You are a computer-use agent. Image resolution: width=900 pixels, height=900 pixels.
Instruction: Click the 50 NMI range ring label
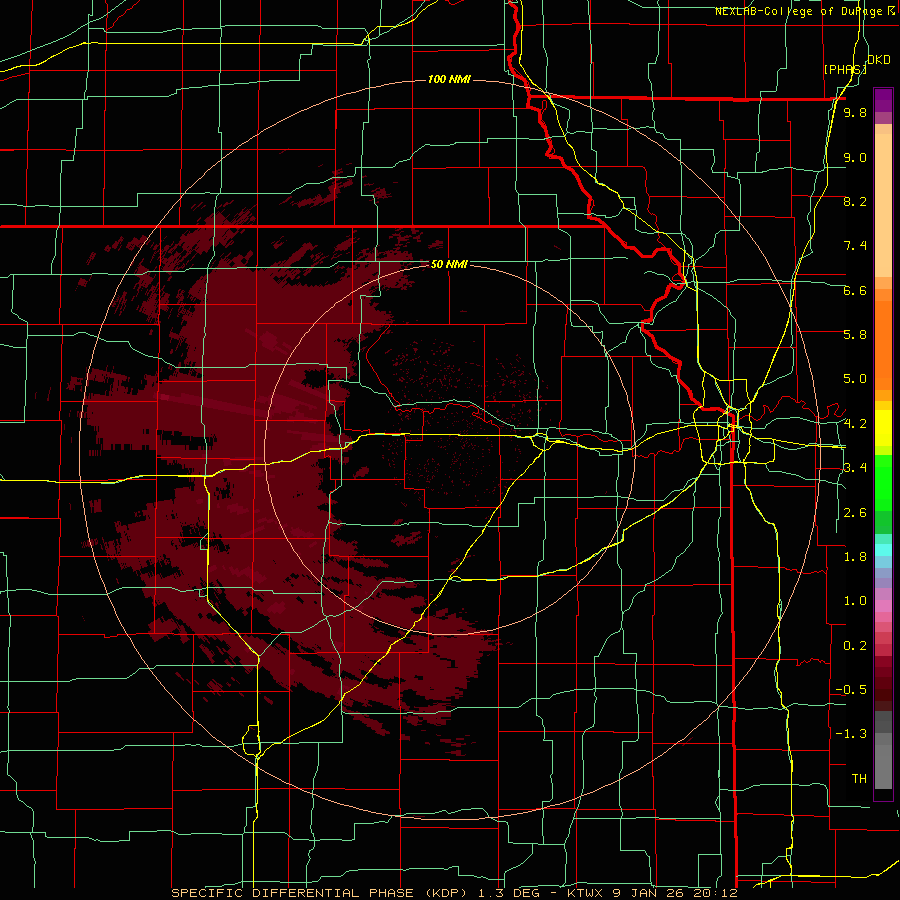(449, 264)
